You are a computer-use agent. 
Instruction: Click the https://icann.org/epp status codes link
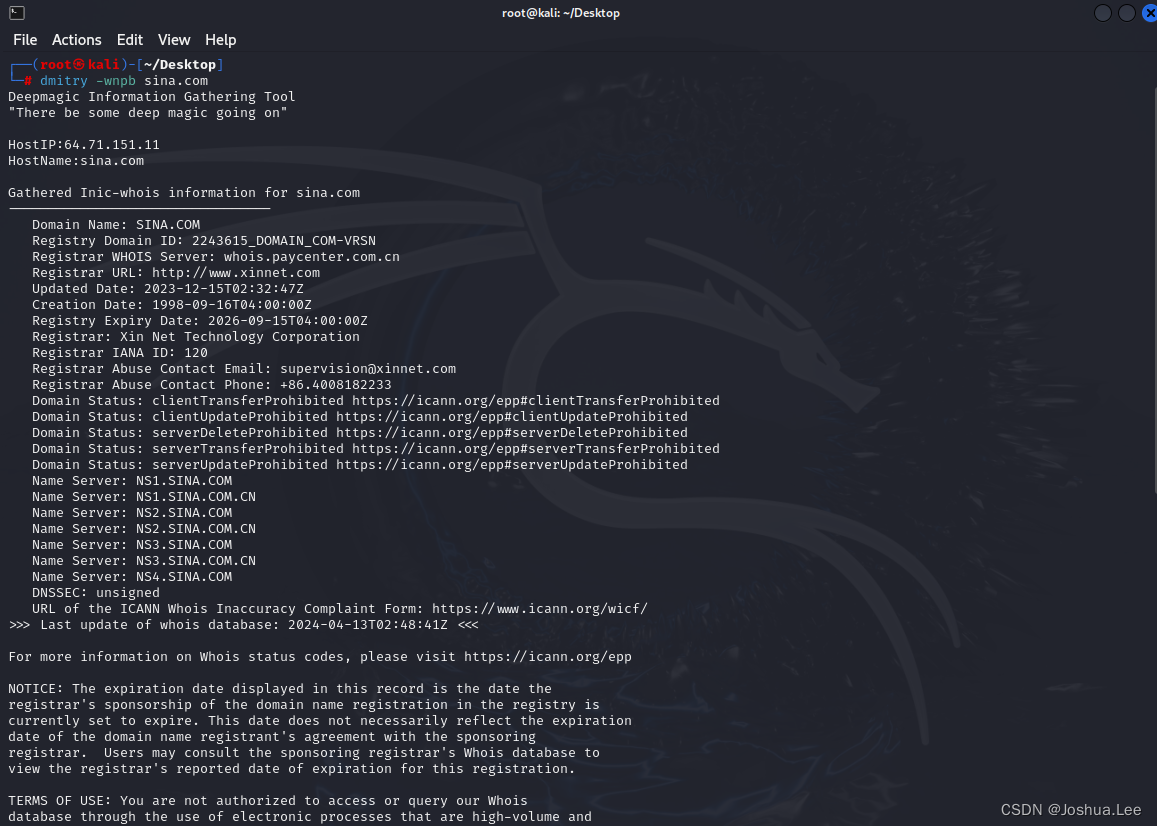click(x=548, y=657)
